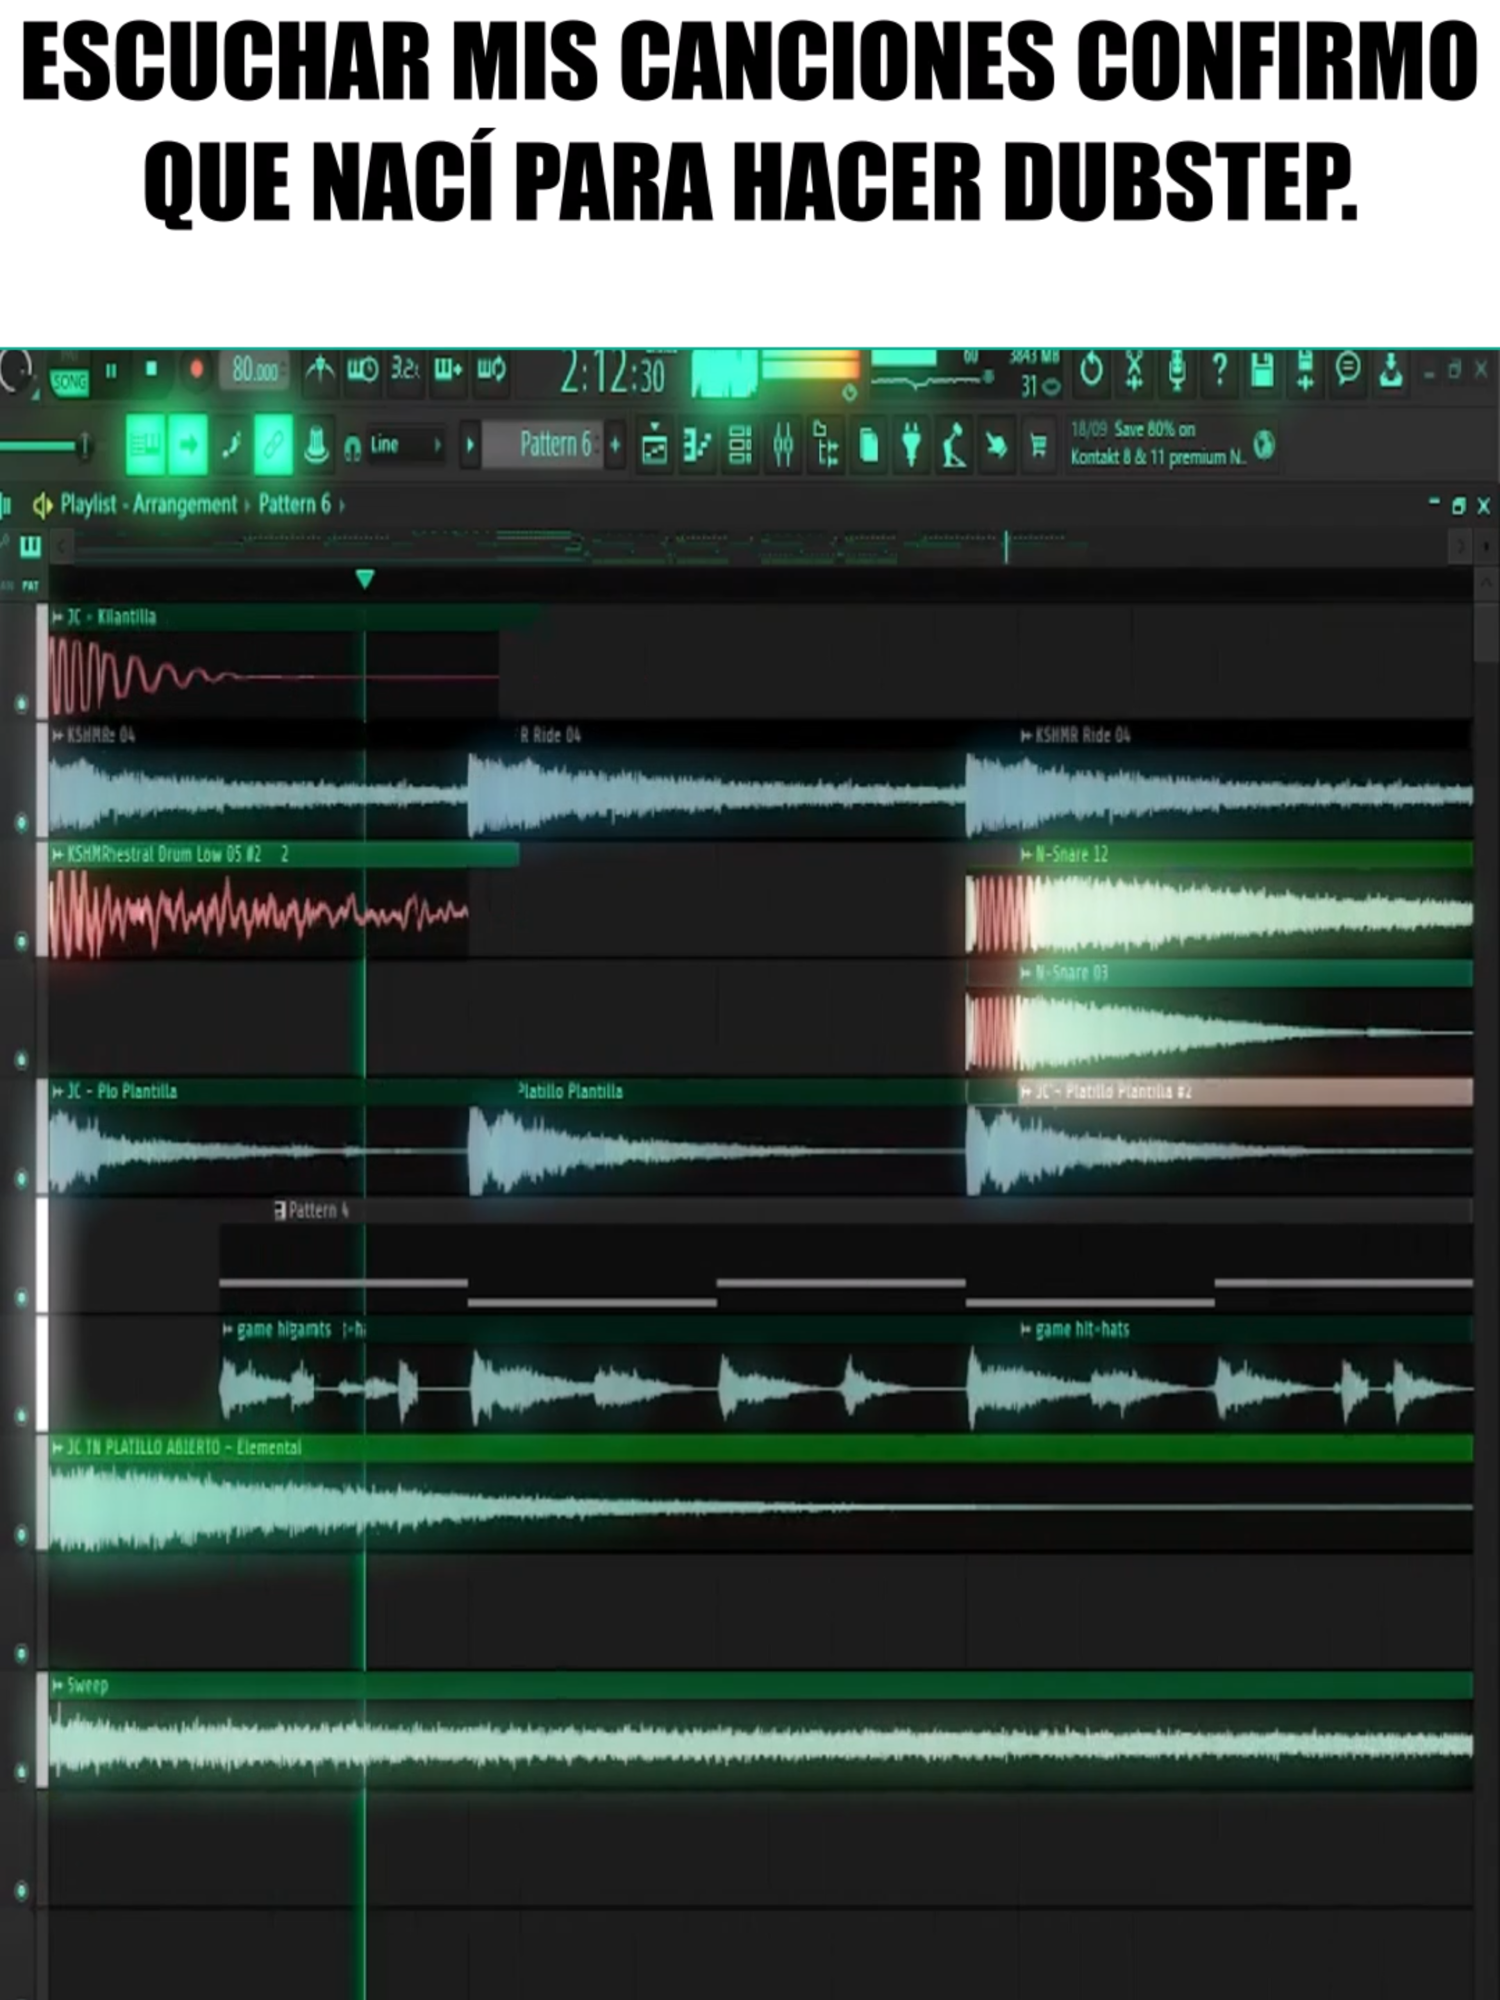Mute the game hit-hats track

click(21, 1416)
